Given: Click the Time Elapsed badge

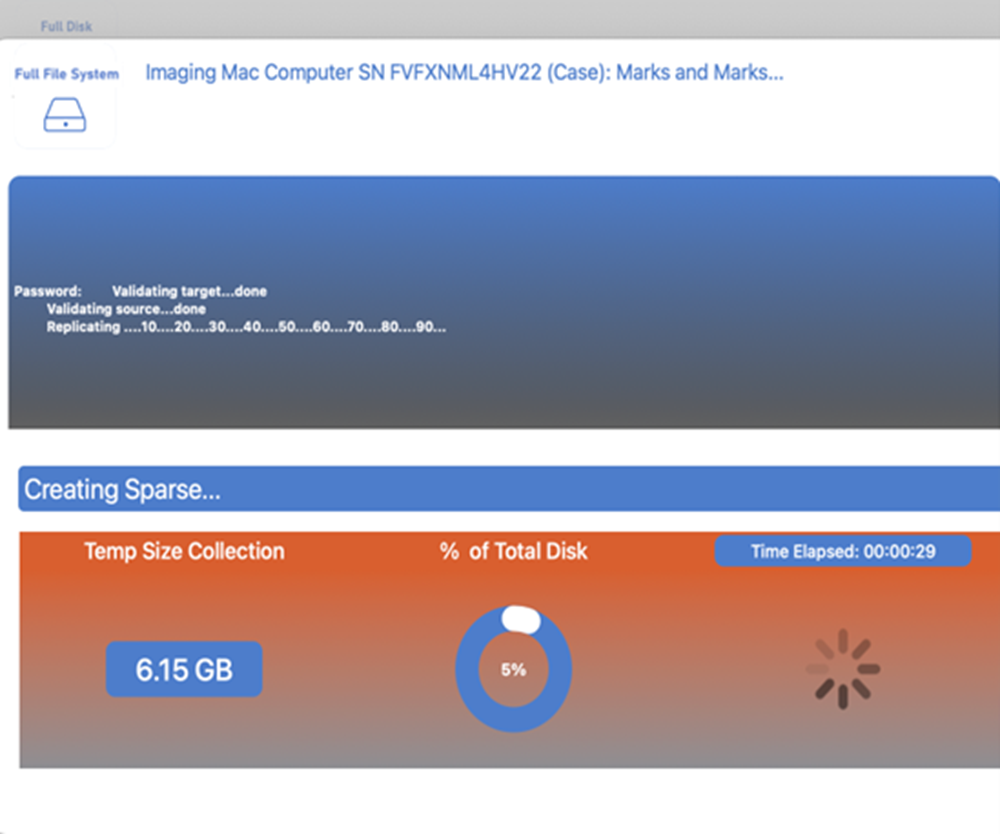Looking at the screenshot, I should pos(842,551).
